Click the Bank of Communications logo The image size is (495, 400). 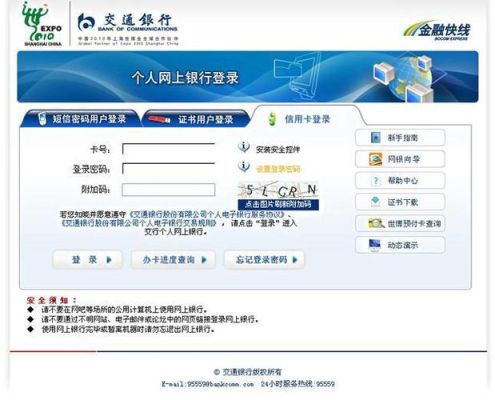128,29
